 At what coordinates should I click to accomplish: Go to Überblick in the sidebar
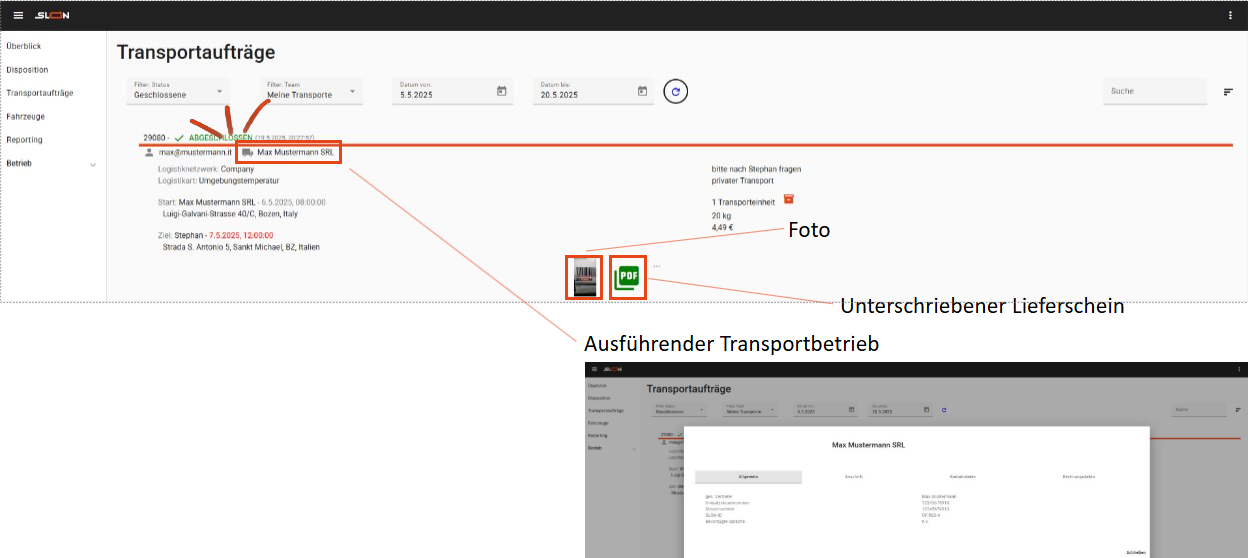23,46
